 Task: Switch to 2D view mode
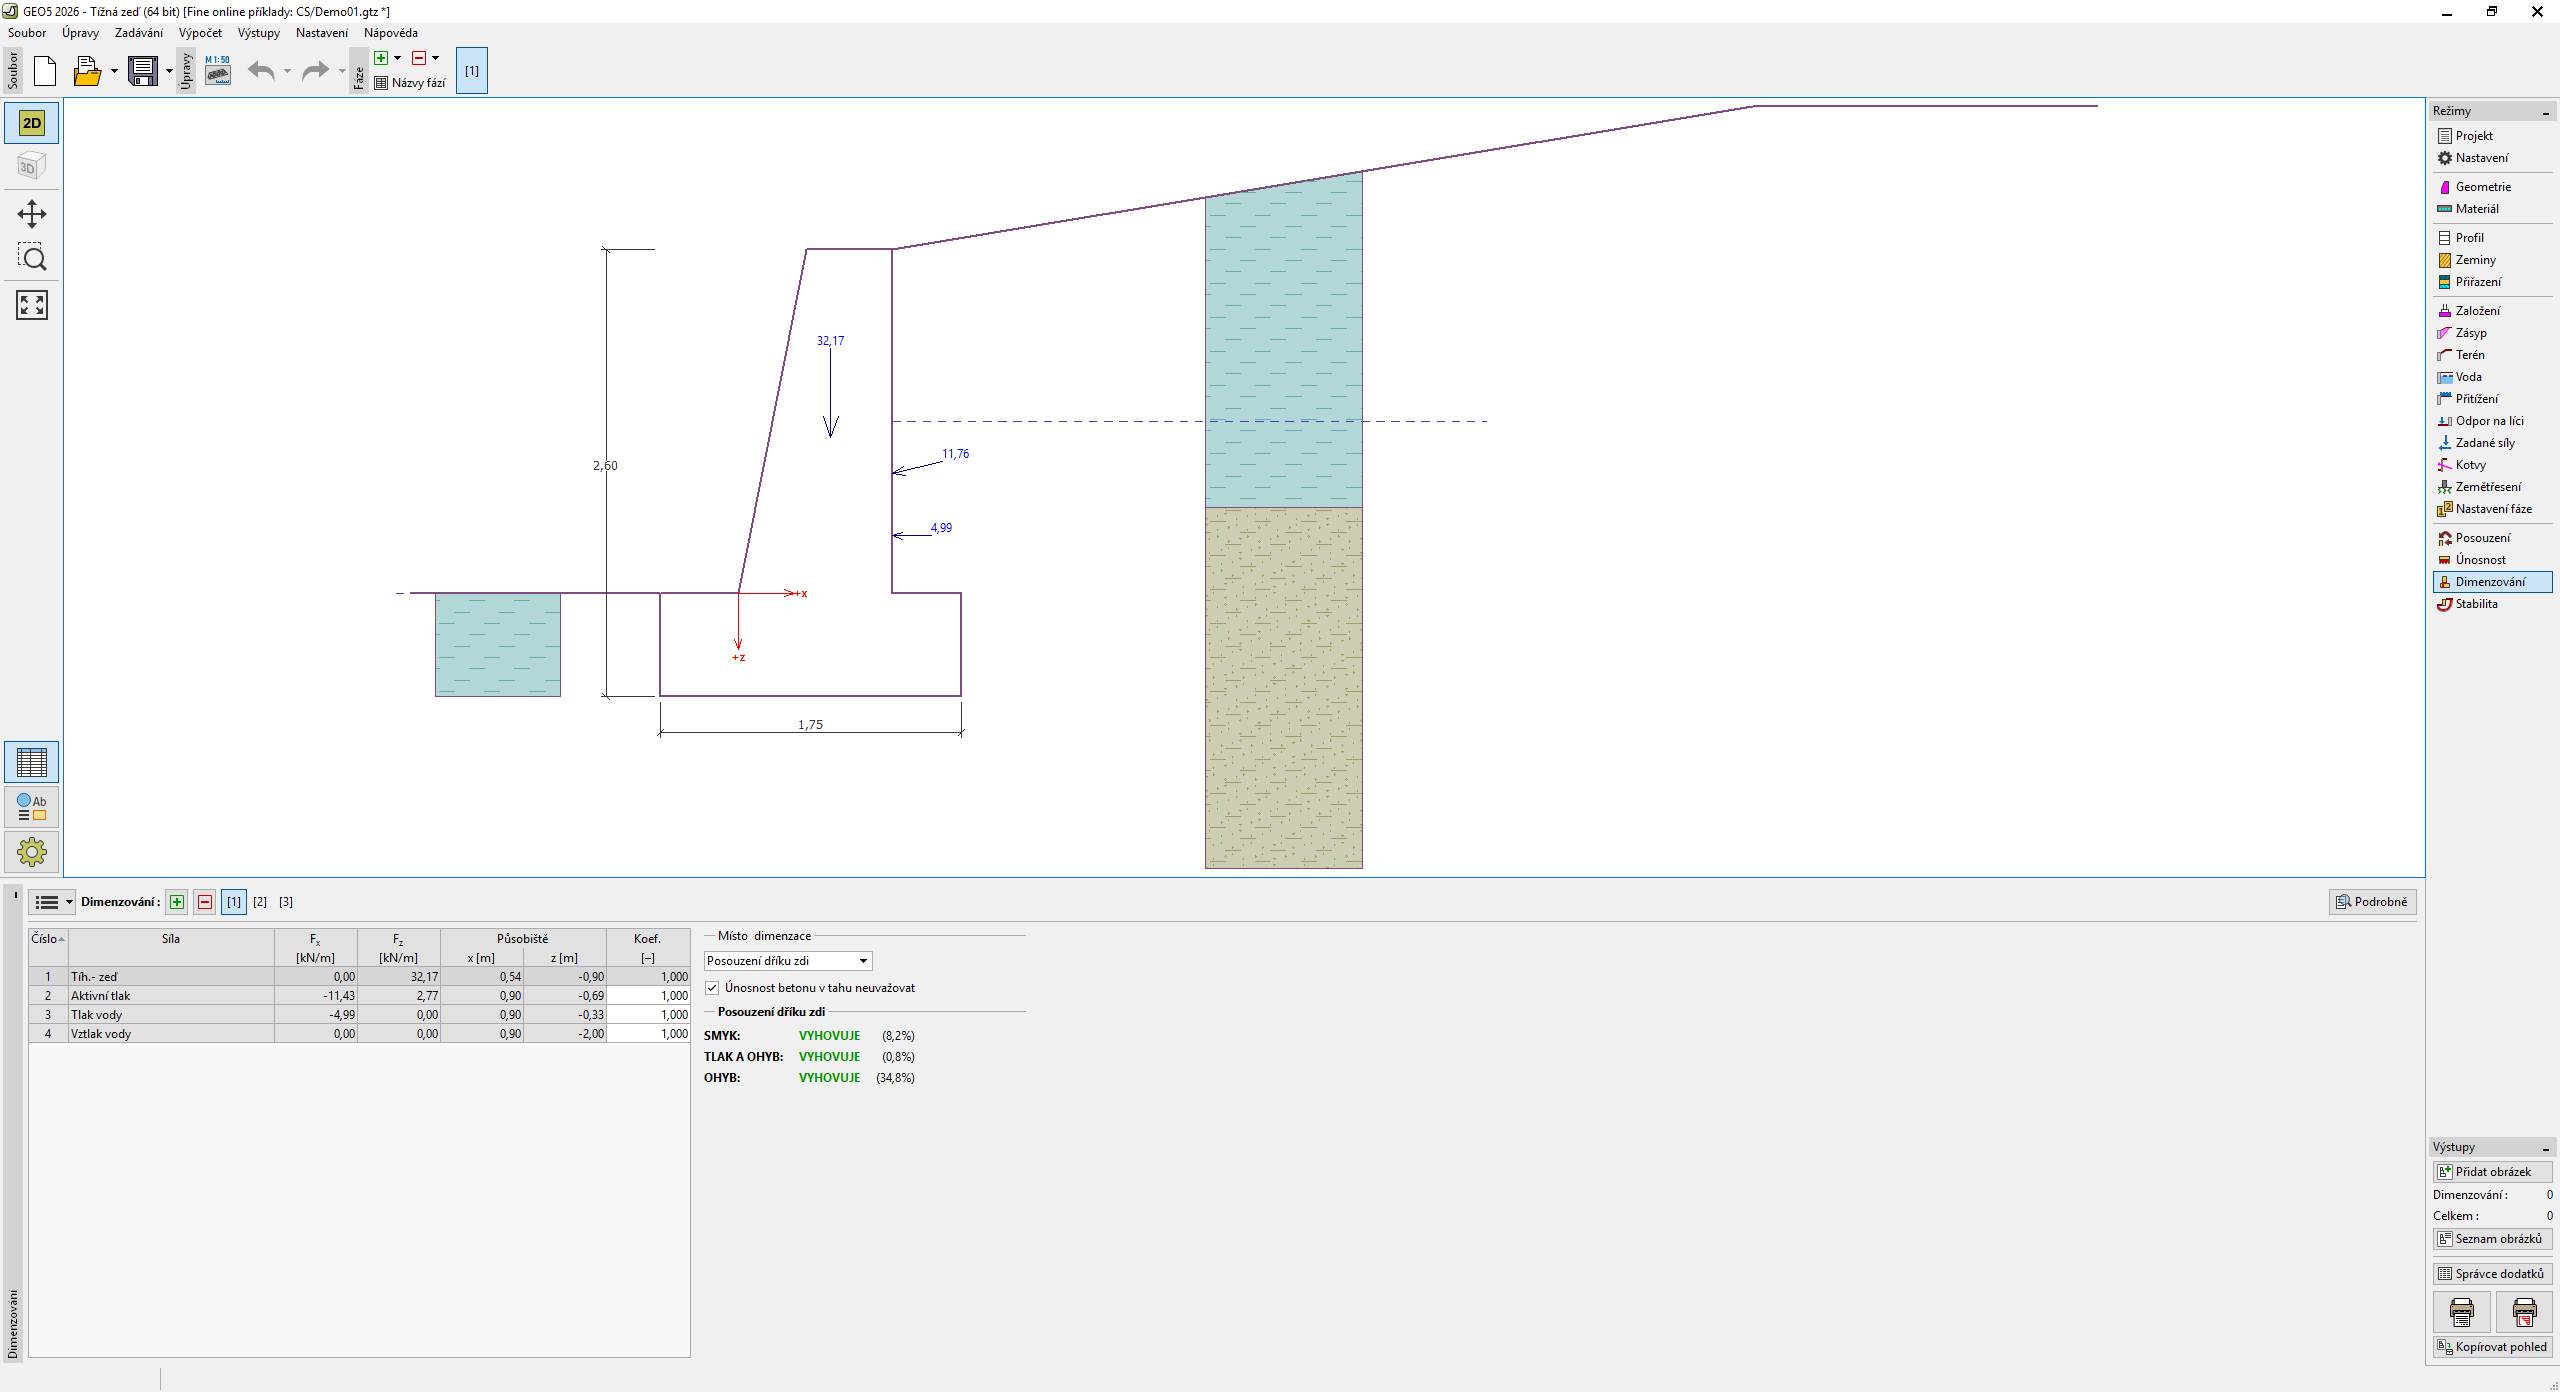click(x=31, y=123)
